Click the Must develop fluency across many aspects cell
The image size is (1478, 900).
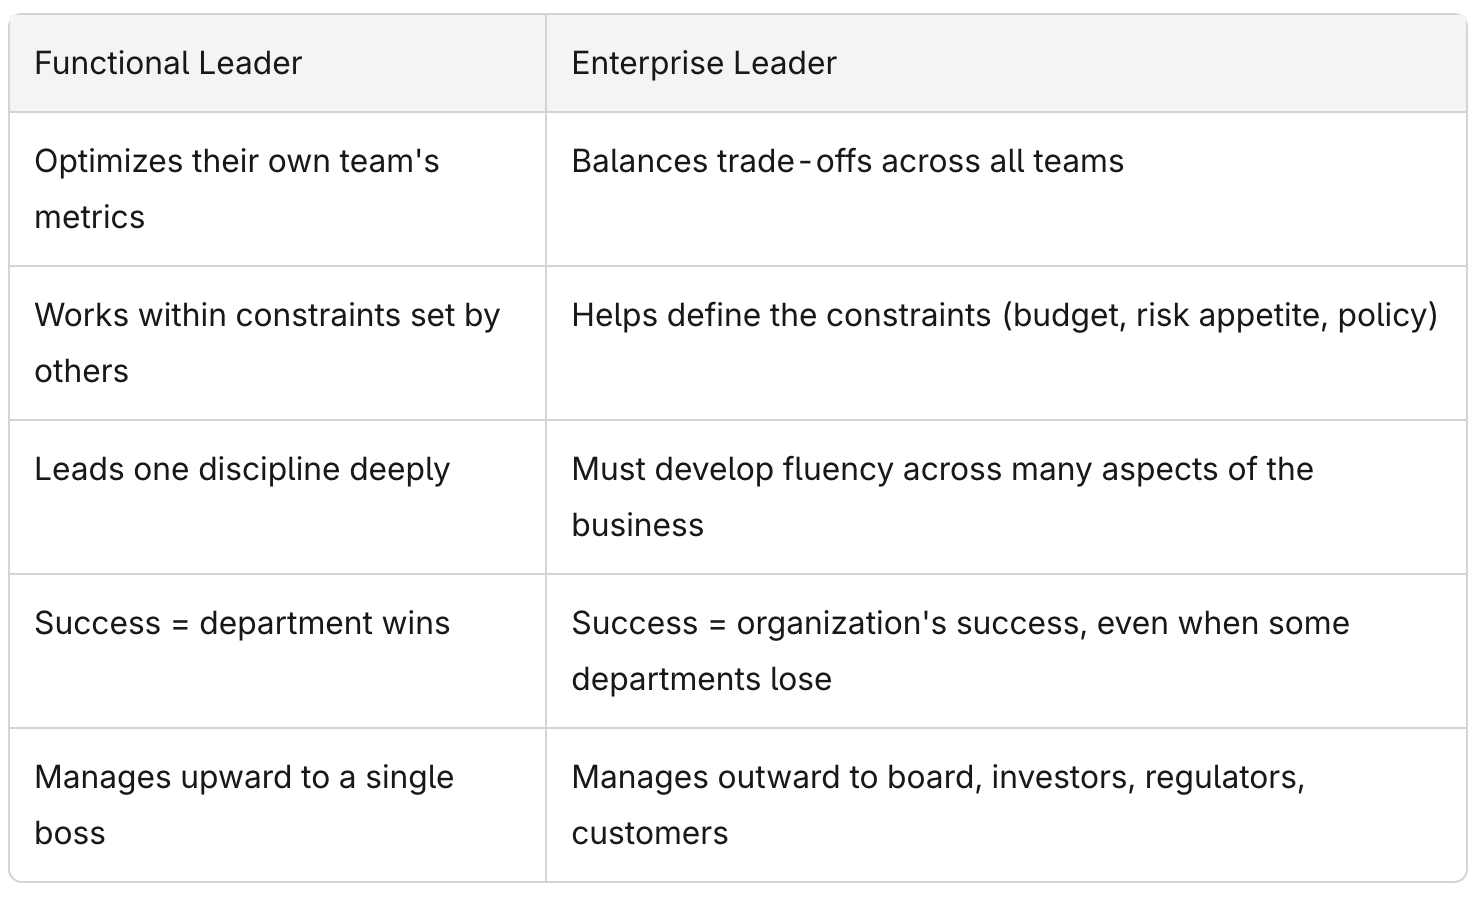pos(1006,497)
